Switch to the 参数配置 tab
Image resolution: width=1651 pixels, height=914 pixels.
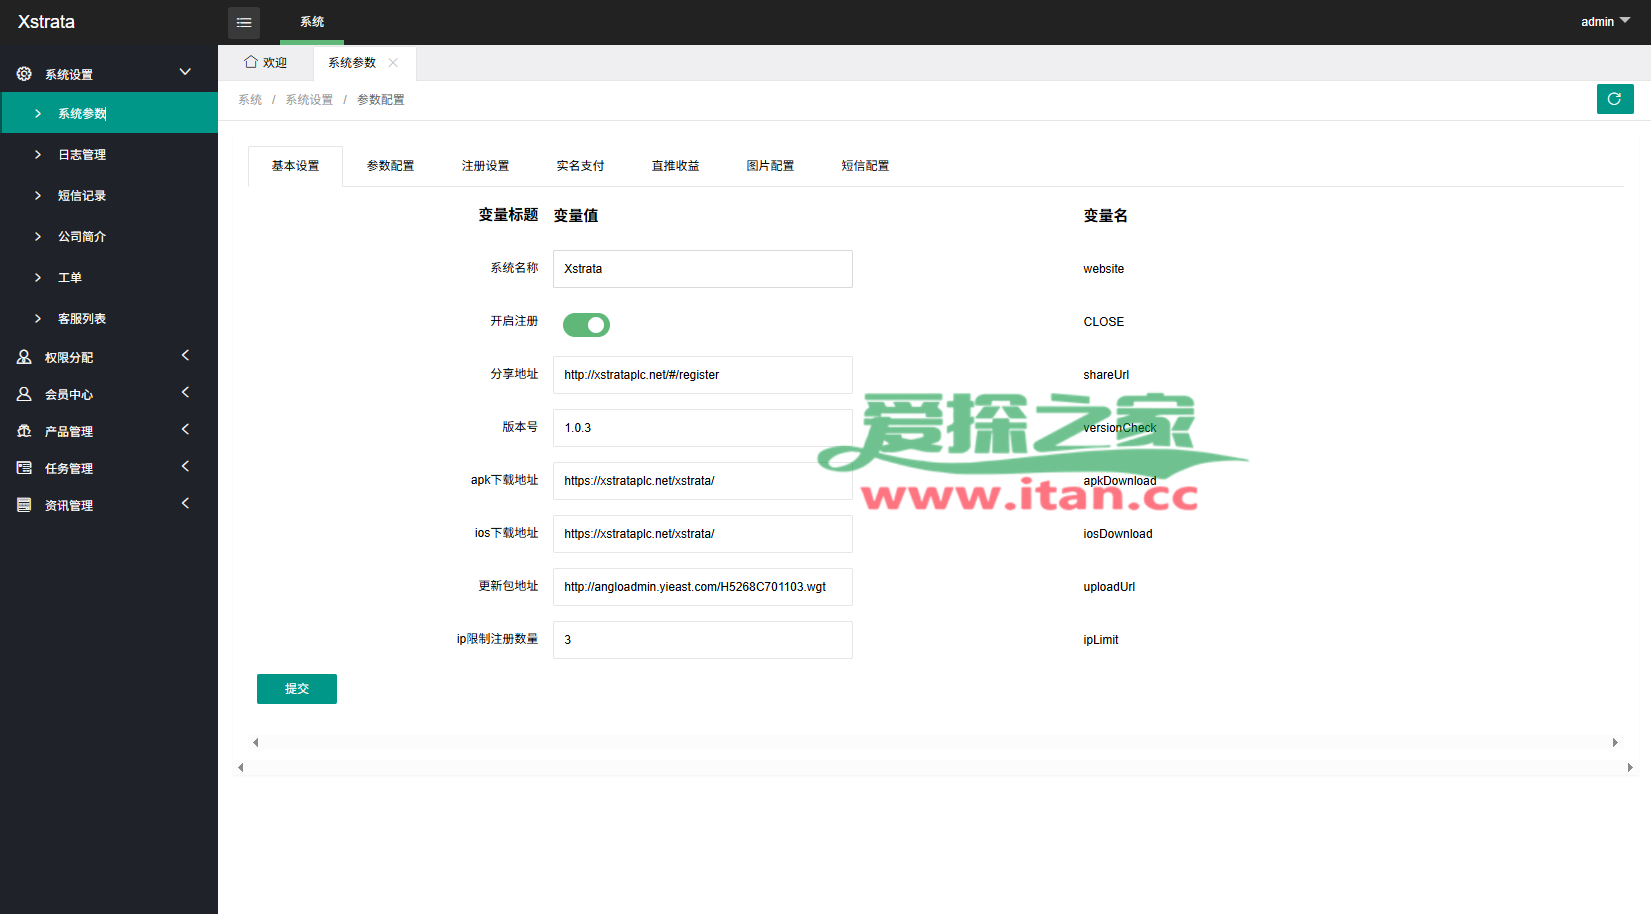point(390,166)
